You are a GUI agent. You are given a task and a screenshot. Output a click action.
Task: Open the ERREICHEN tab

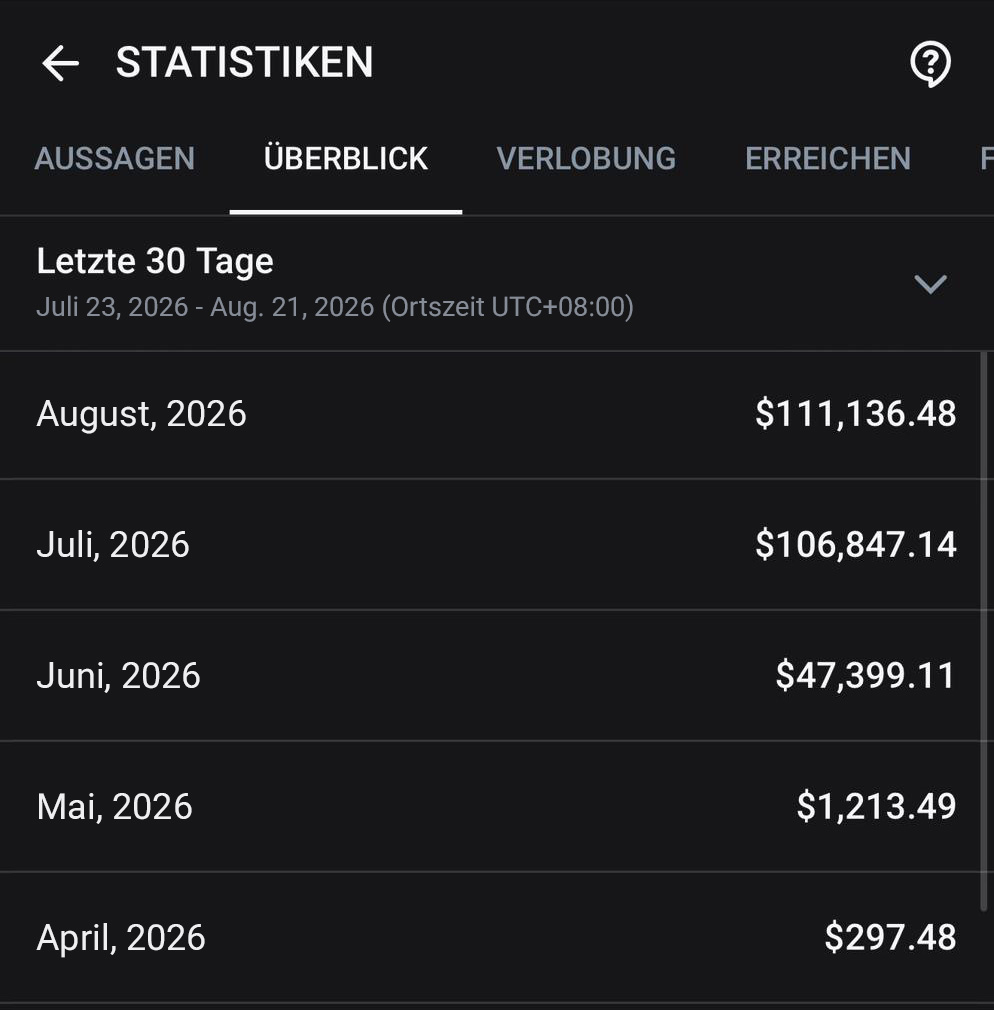click(x=828, y=158)
